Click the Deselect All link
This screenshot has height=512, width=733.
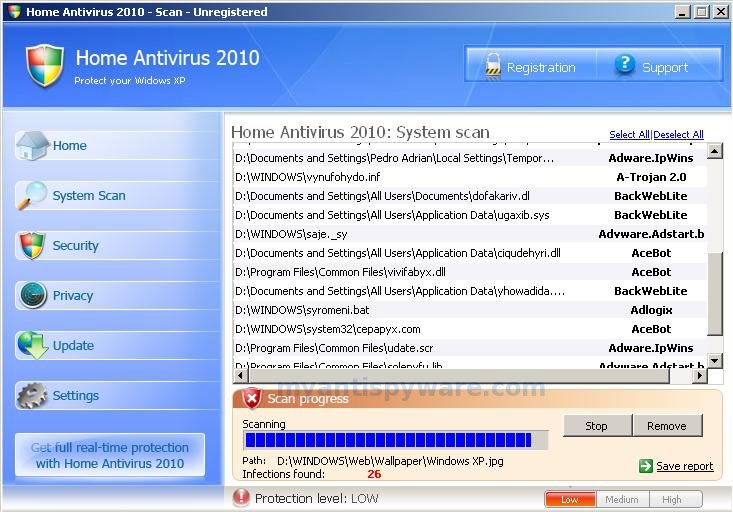[678, 135]
